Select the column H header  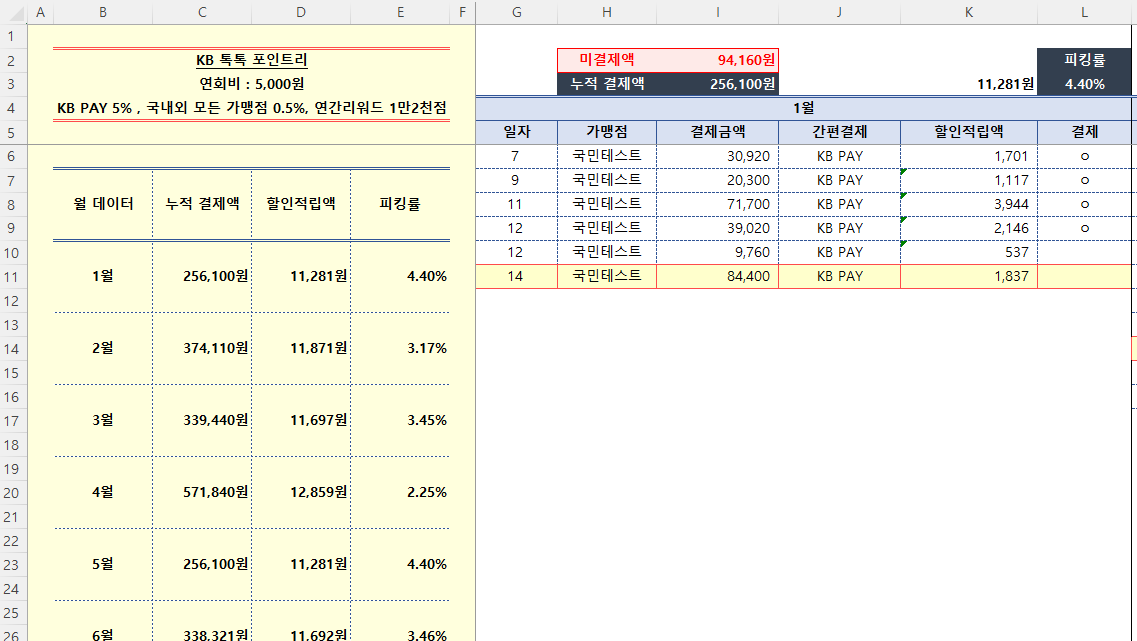tap(607, 12)
